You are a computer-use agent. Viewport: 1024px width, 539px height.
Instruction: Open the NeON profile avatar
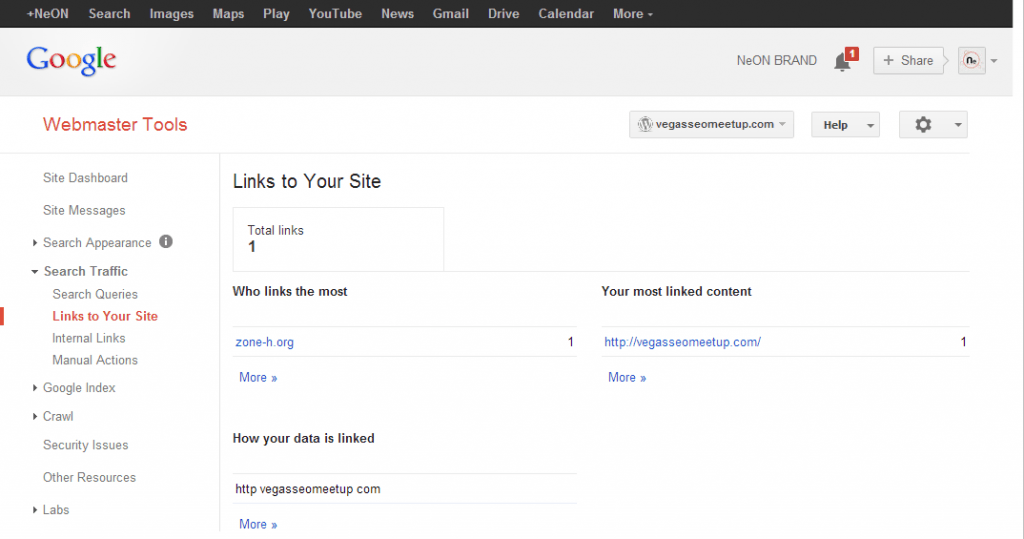[971, 61]
